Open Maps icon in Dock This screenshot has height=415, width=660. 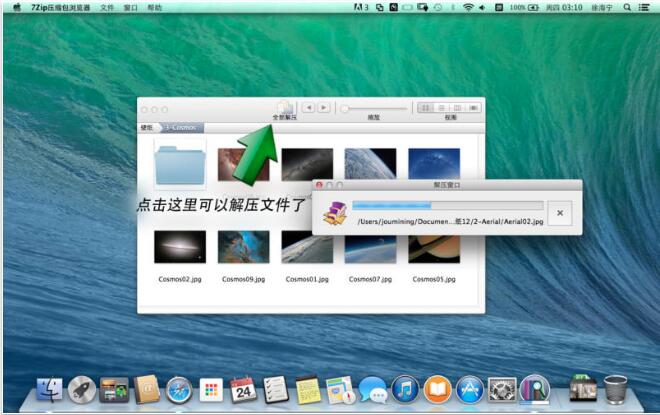pos(340,390)
